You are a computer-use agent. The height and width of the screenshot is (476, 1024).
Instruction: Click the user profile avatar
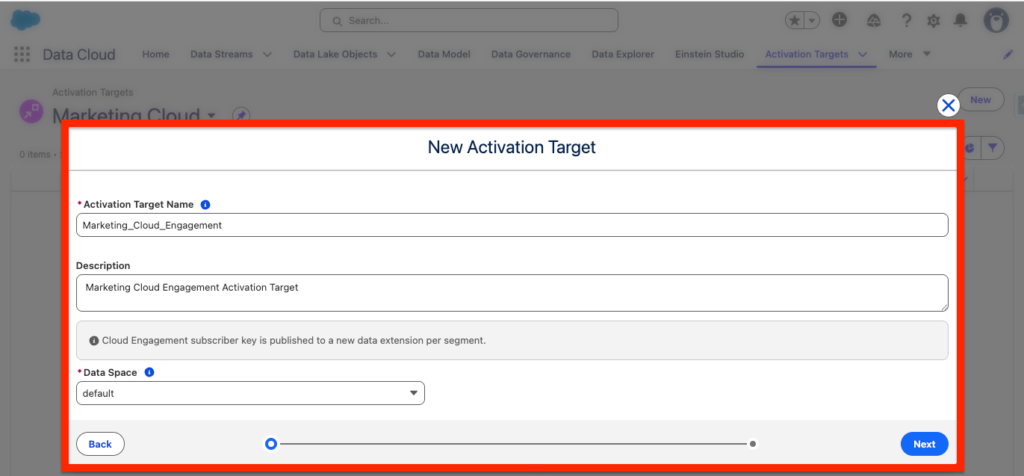pyautogui.click(x=995, y=20)
